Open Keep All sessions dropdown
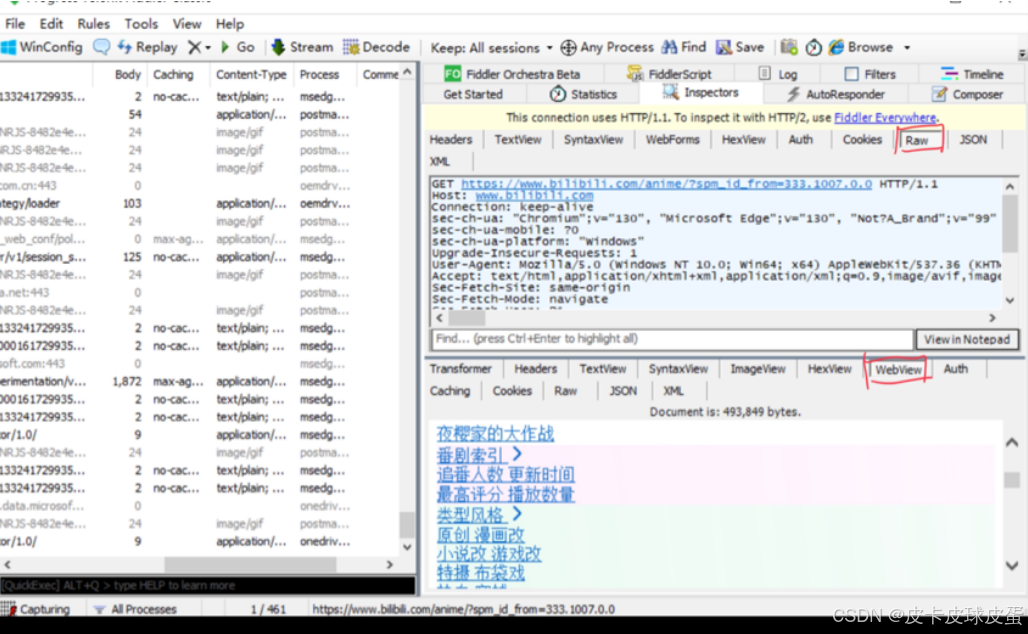The height and width of the screenshot is (634, 1028). click(492, 48)
